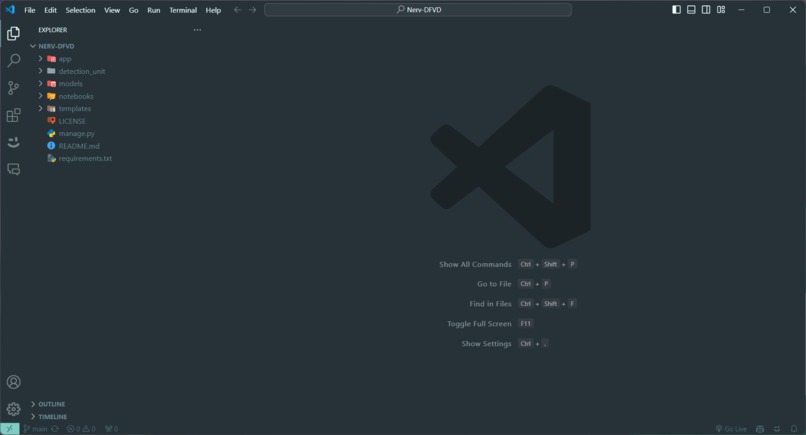This screenshot has height=435, width=806.
Task: Open manage.py file
Action: [x=76, y=134]
